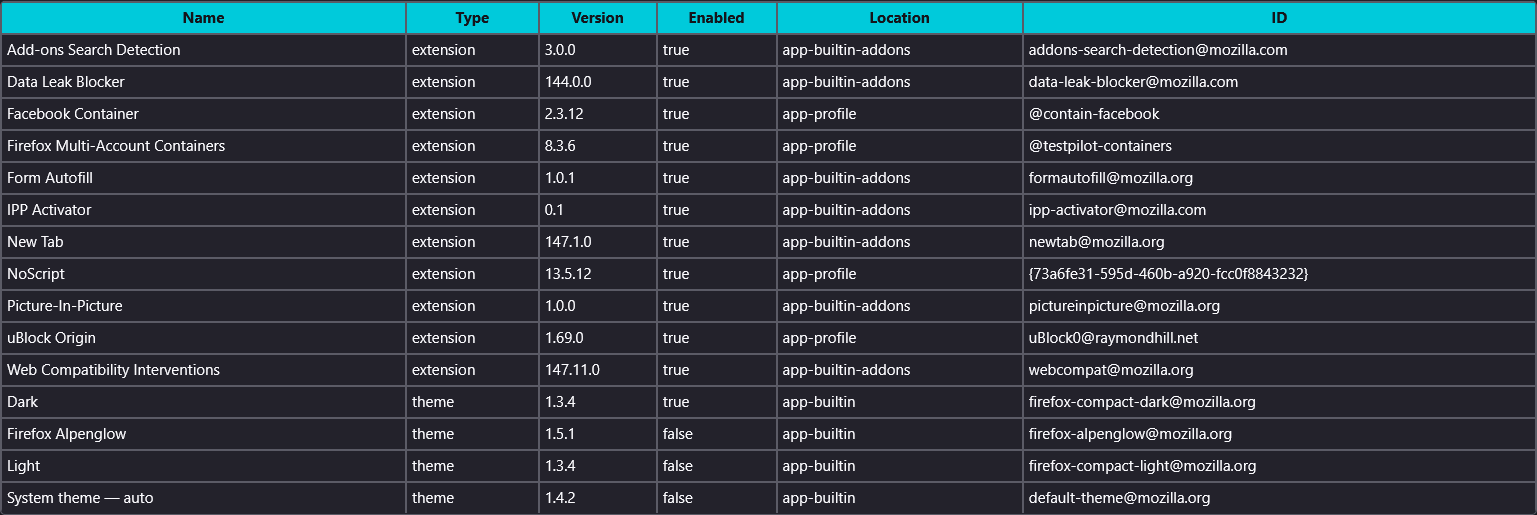The height and width of the screenshot is (515, 1537).
Task: Click the version 147.11.0 cell
Action: tap(572, 370)
